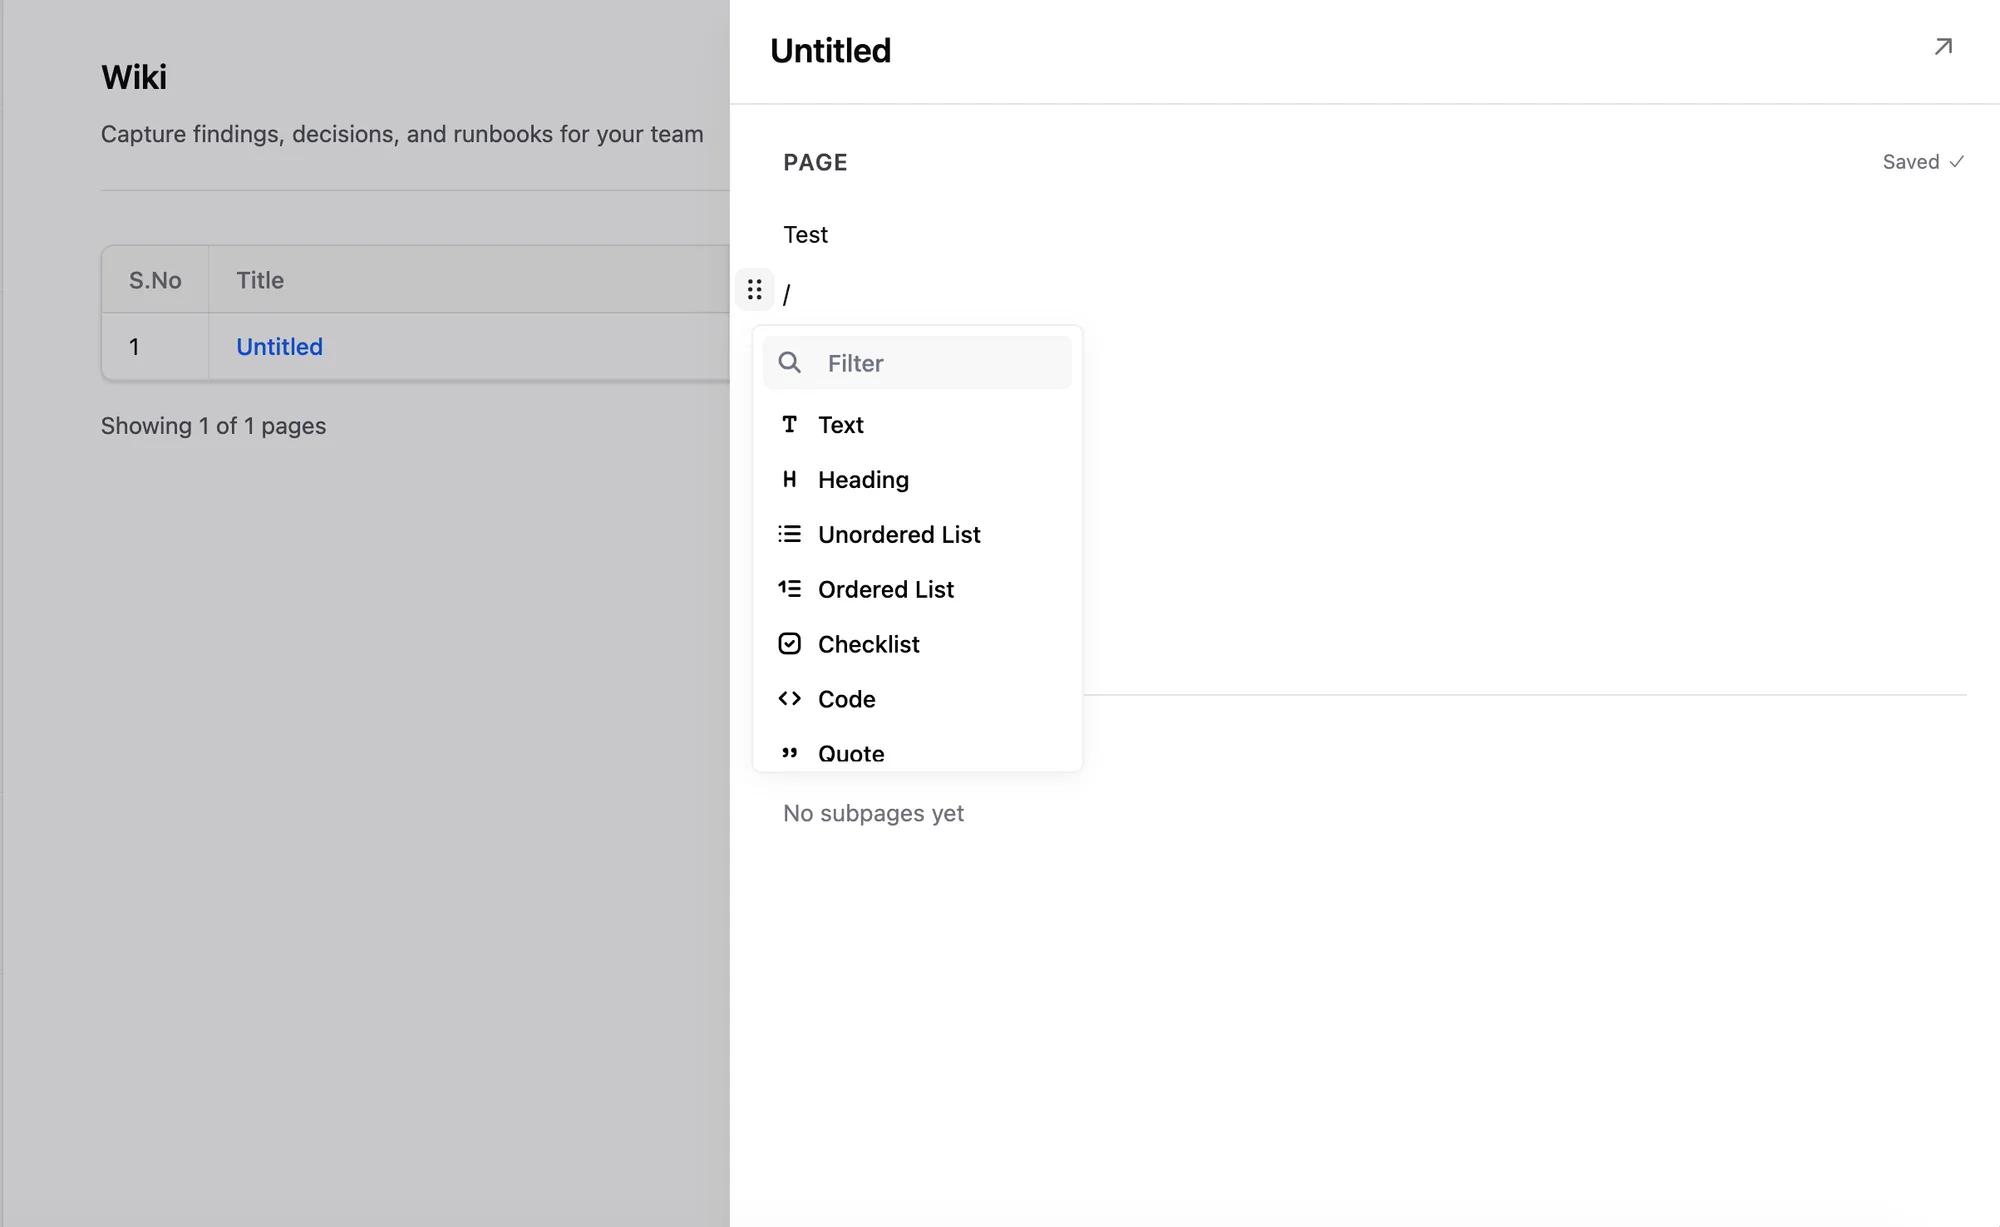Screen dimensions: 2000x1227
Task: Click the slash command line in editor
Action: tap(787, 294)
